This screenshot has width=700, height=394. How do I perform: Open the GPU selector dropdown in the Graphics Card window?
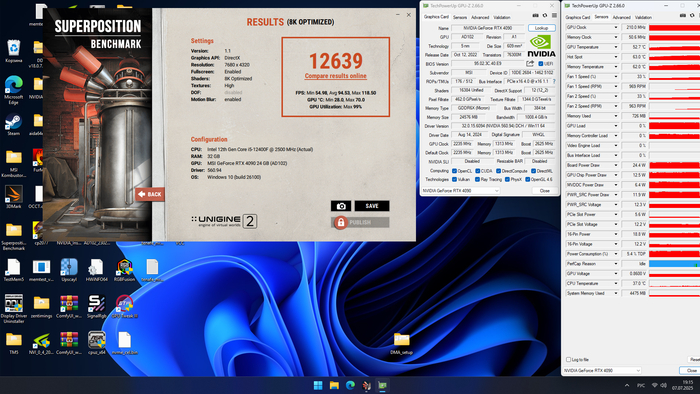tap(460, 191)
